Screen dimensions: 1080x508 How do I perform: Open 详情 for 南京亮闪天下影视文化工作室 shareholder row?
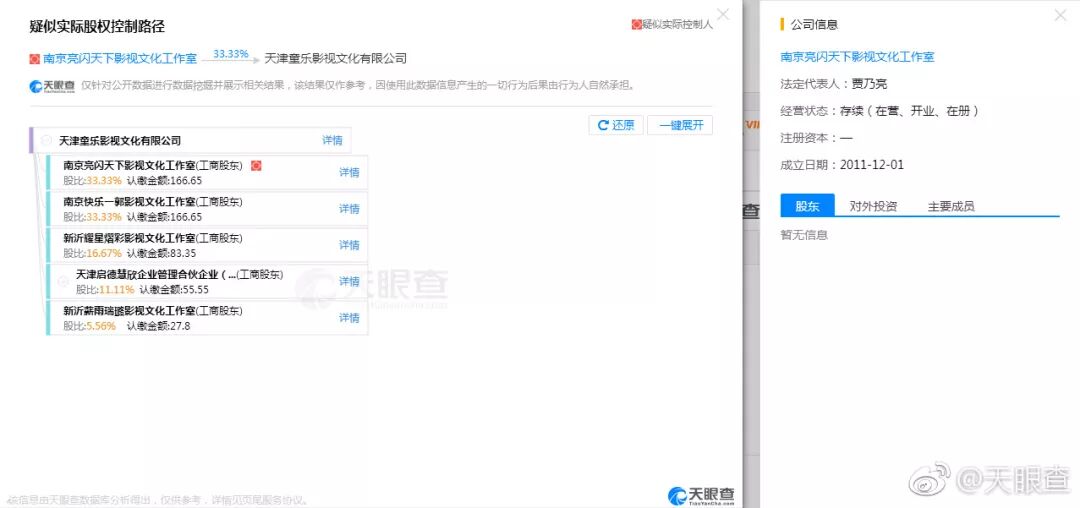(x=349, y=173)
